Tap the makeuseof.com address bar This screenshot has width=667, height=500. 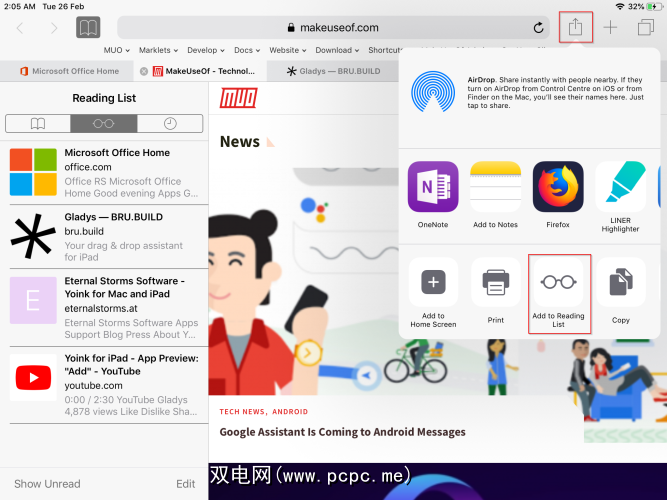[333, 28]
